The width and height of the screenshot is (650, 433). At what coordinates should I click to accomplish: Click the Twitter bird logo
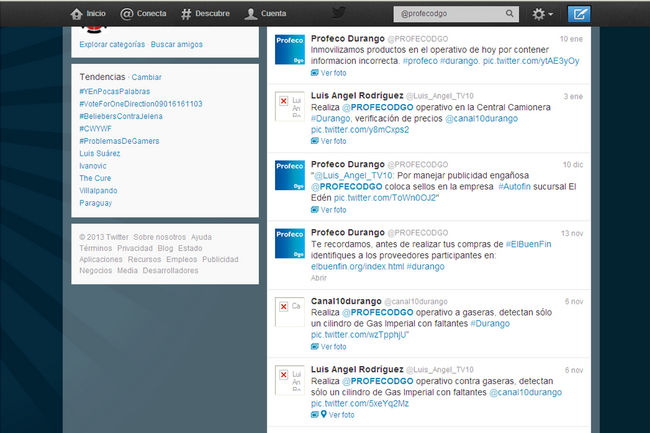point(340,13)
